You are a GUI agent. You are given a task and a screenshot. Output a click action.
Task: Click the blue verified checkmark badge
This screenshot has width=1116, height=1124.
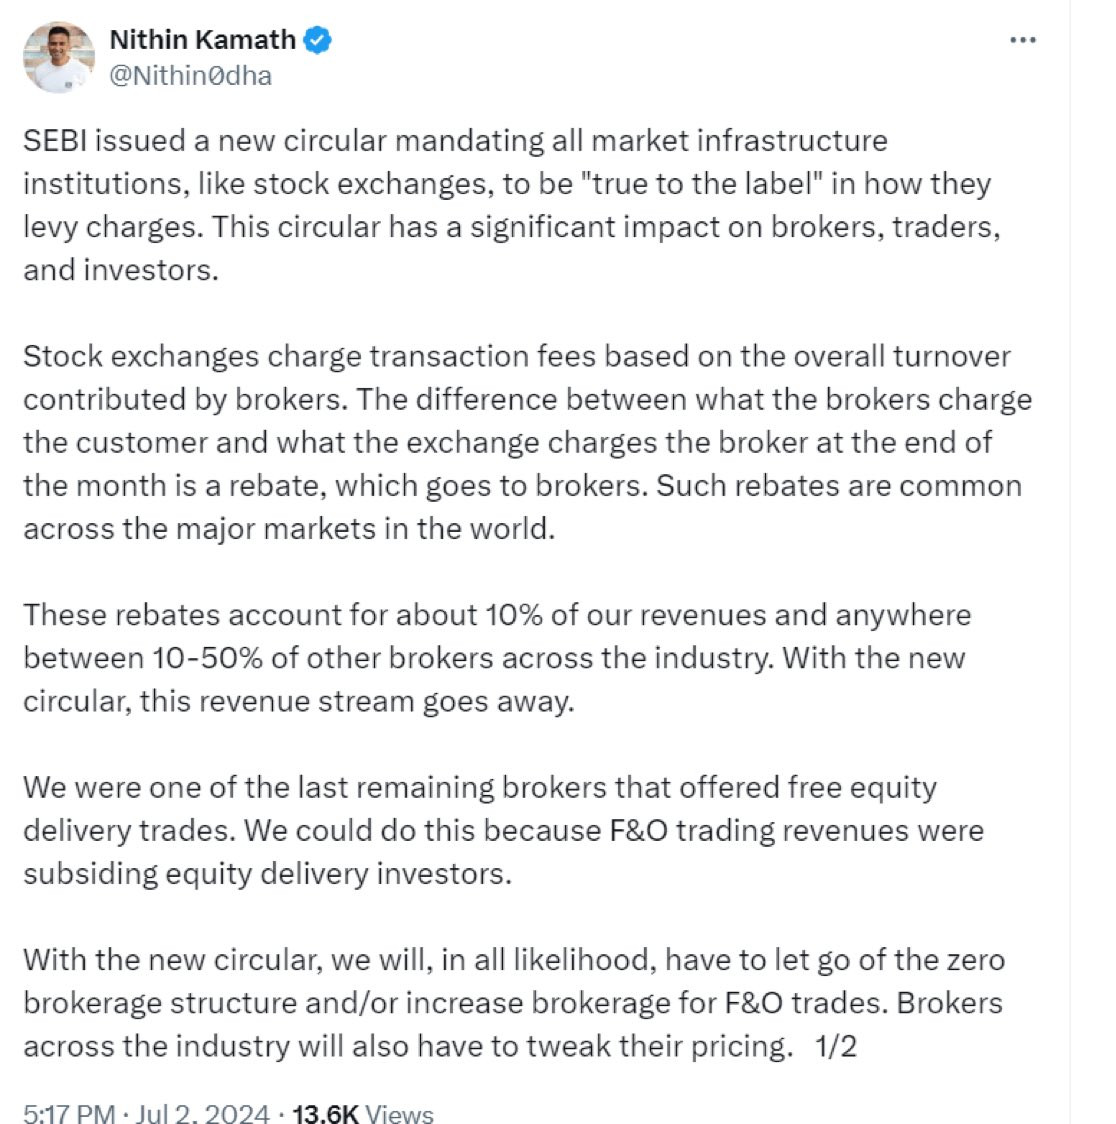tap(319, 40)
